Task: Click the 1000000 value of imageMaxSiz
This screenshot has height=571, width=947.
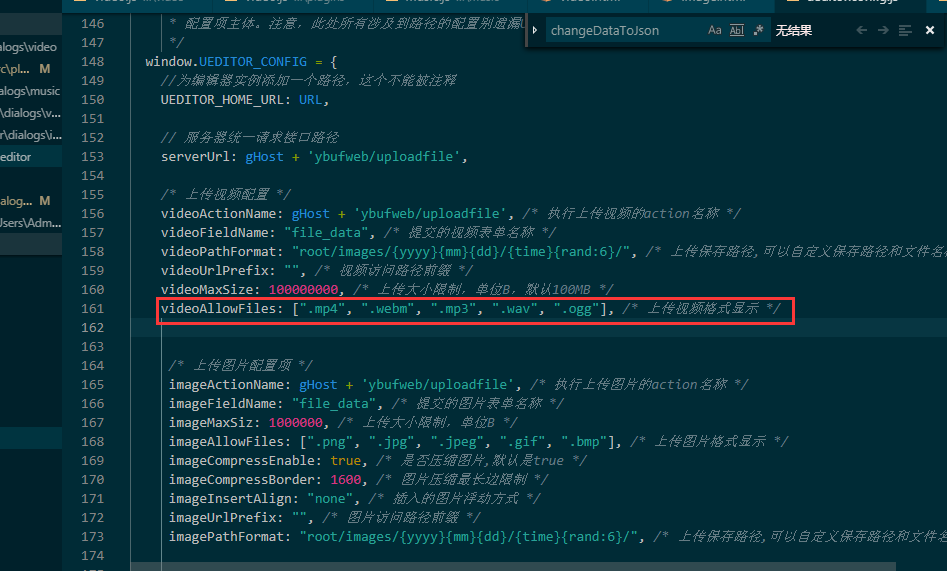Action: pos(295,422)
